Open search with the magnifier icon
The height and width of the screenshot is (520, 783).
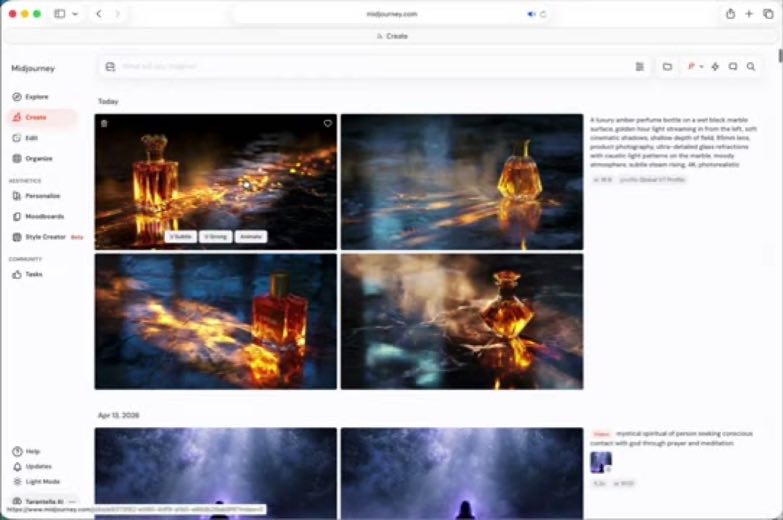pos(751,66)
